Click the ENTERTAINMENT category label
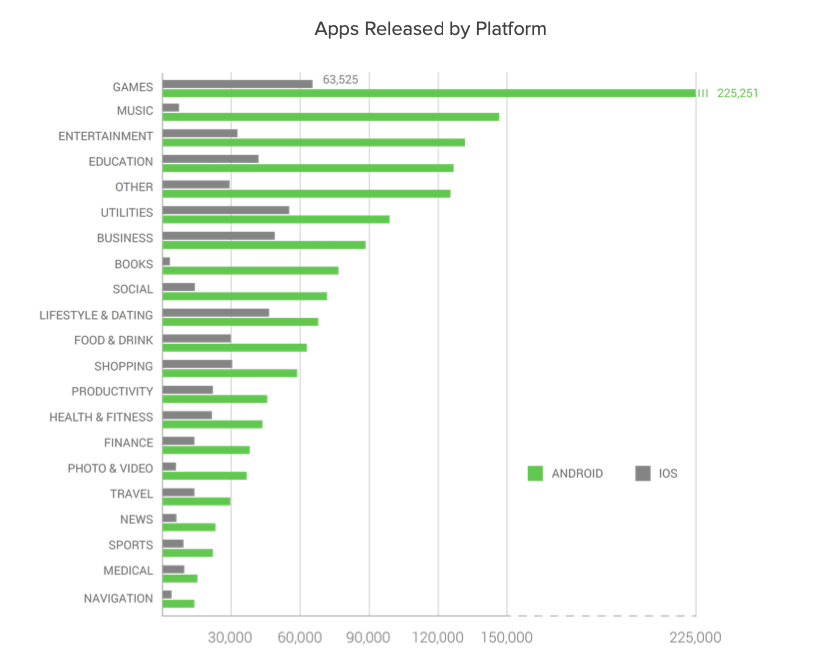The image size is (831, 656). click(105, 136)
